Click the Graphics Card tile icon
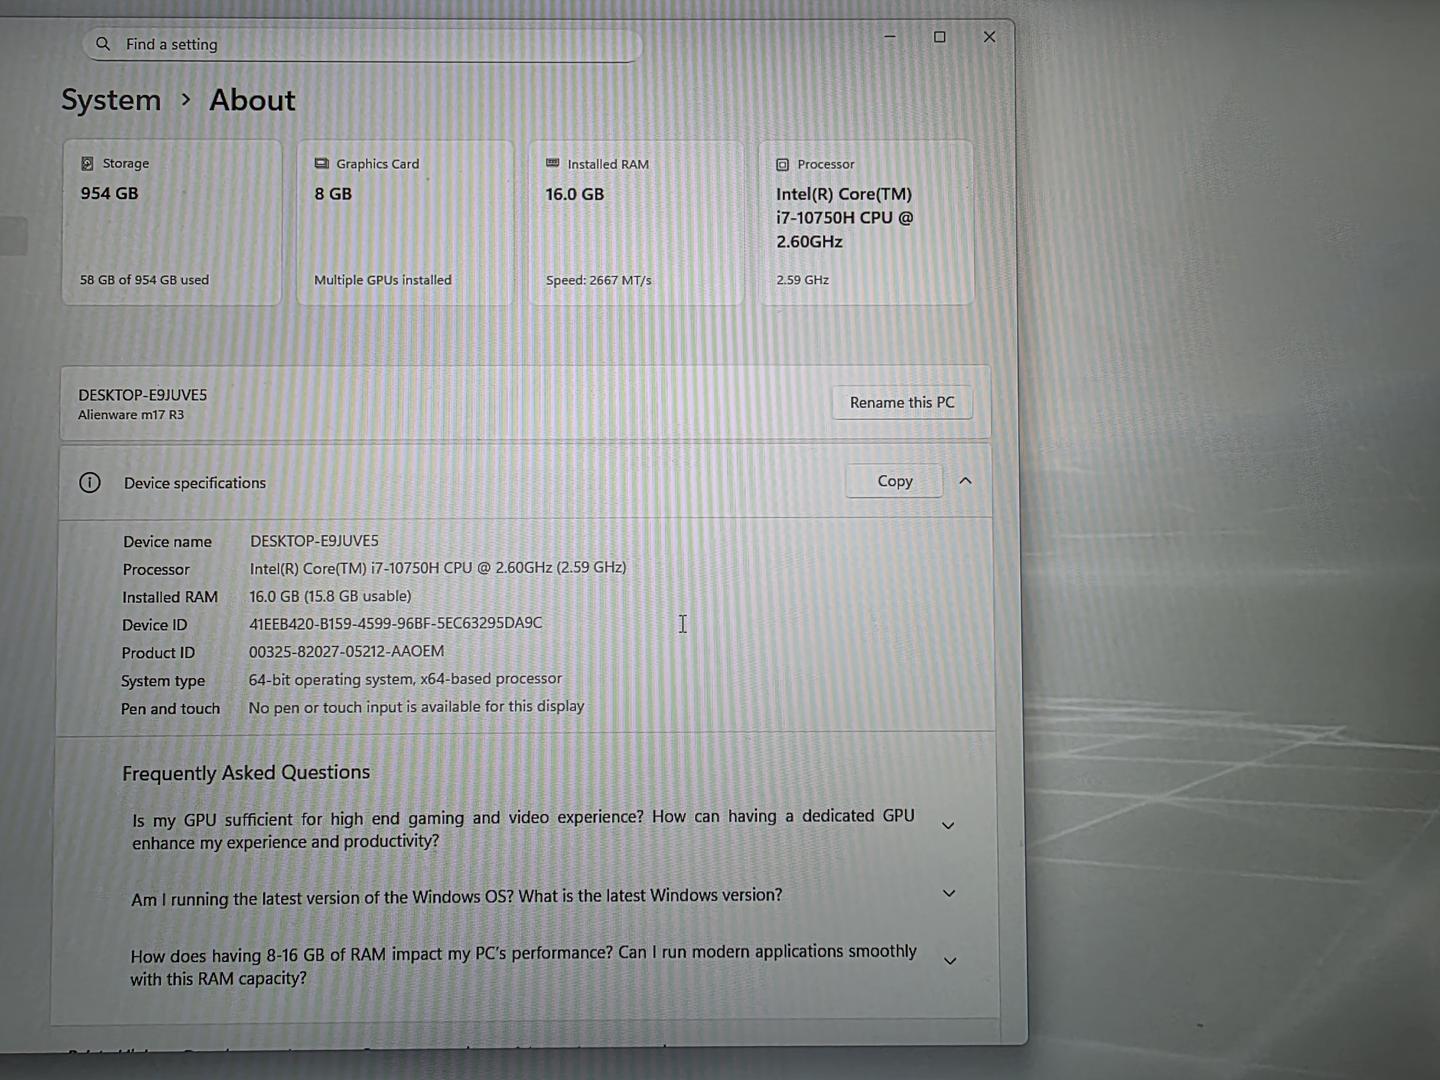This screenshot has height=1080, width=1440. [x=322, y=163]
